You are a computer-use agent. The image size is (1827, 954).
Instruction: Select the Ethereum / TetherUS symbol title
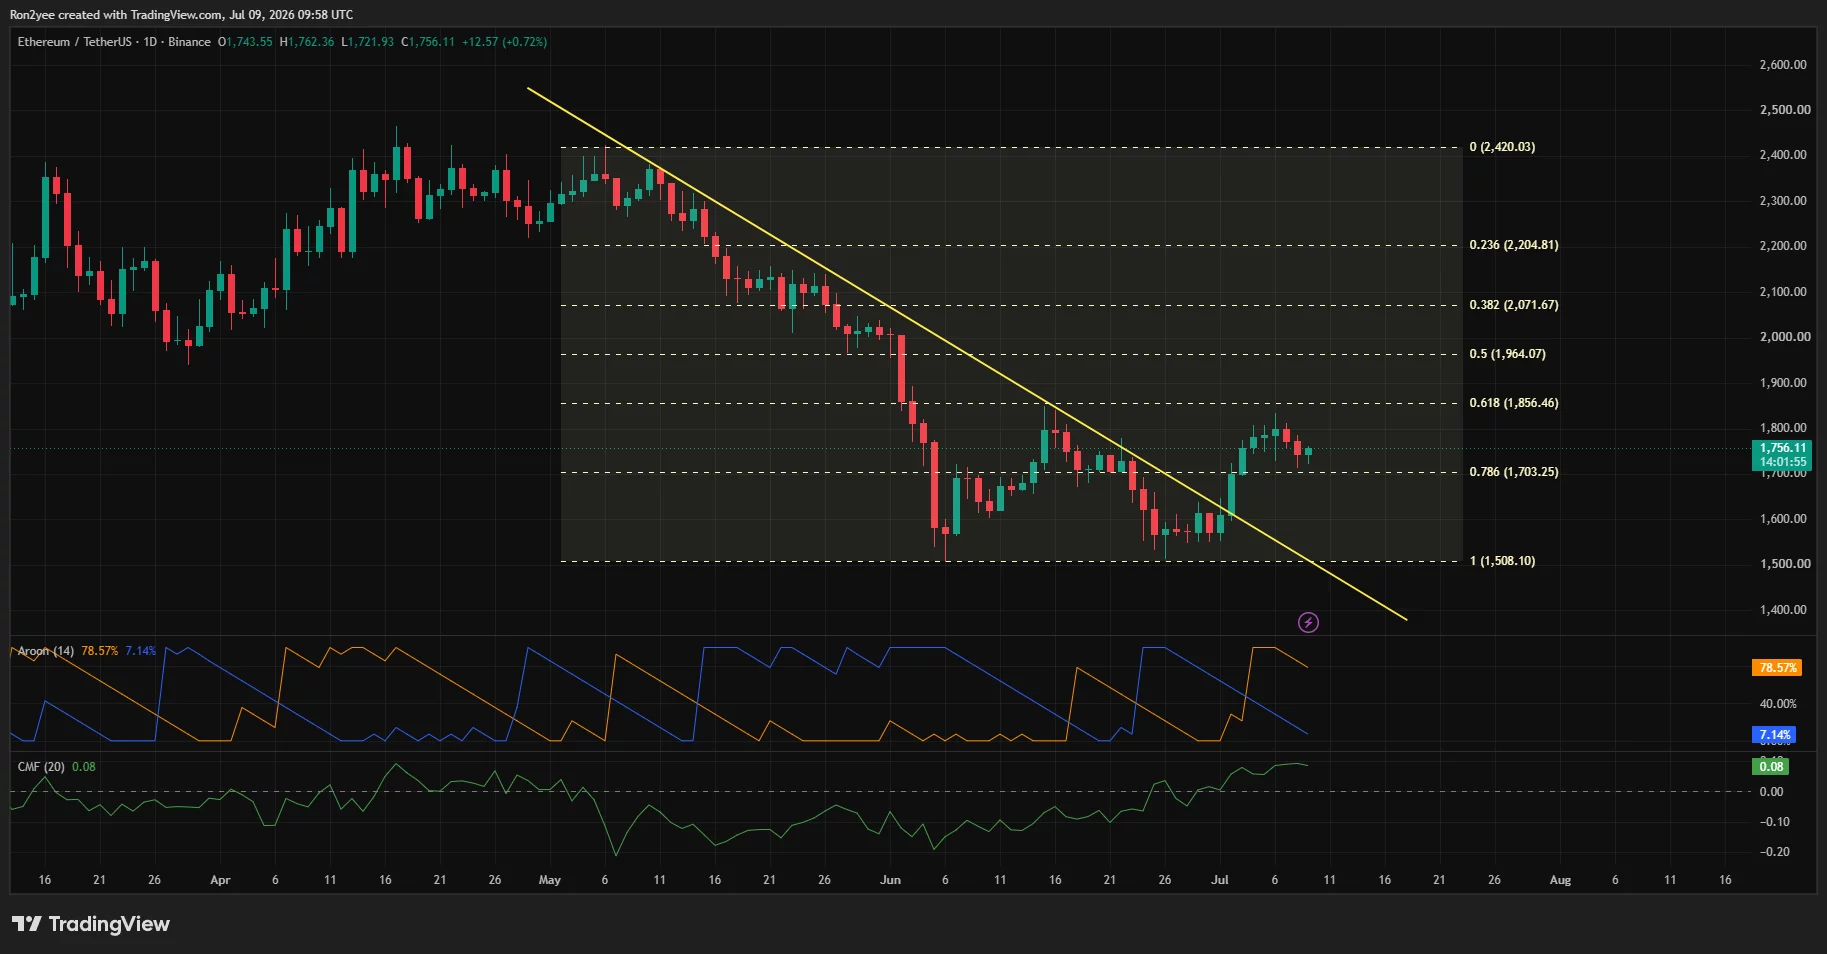(74, 42)
